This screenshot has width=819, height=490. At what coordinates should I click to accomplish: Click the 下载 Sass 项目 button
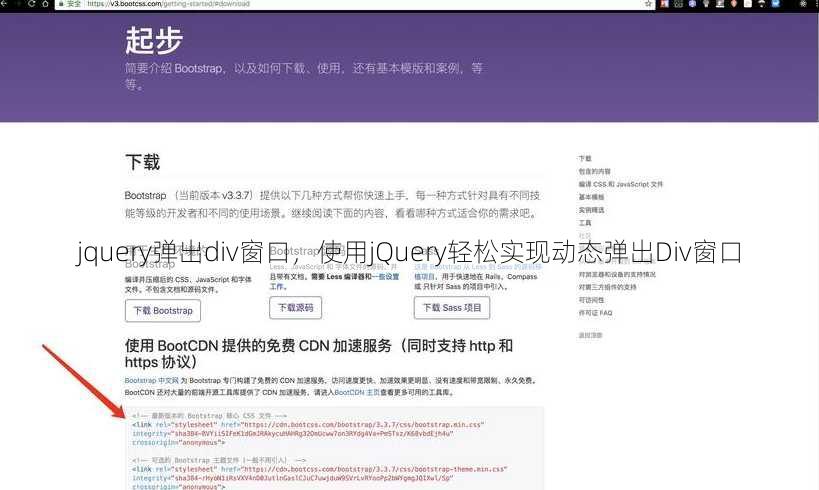point(452,308)
